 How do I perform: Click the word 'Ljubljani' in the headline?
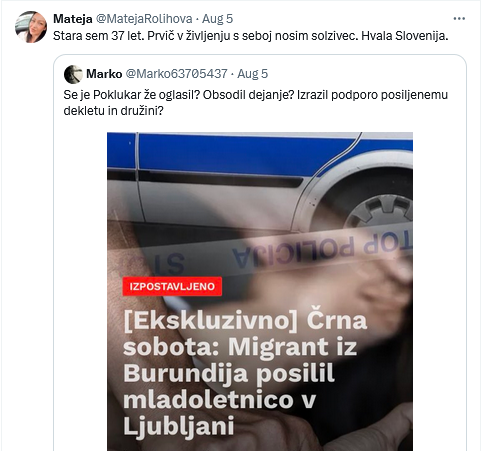[178, 426]
